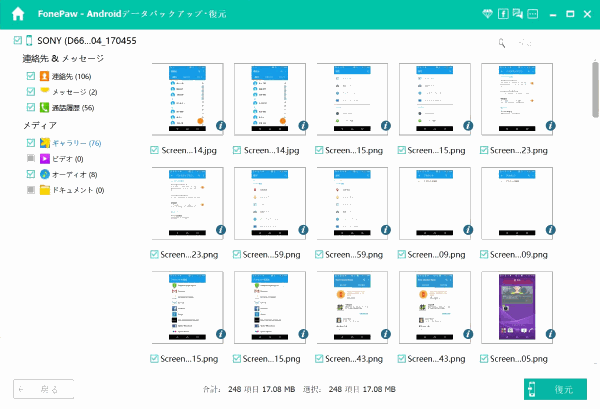Click the SONY device phone icon
Viewport: 600px width, 409px height.
pos(29,41)
